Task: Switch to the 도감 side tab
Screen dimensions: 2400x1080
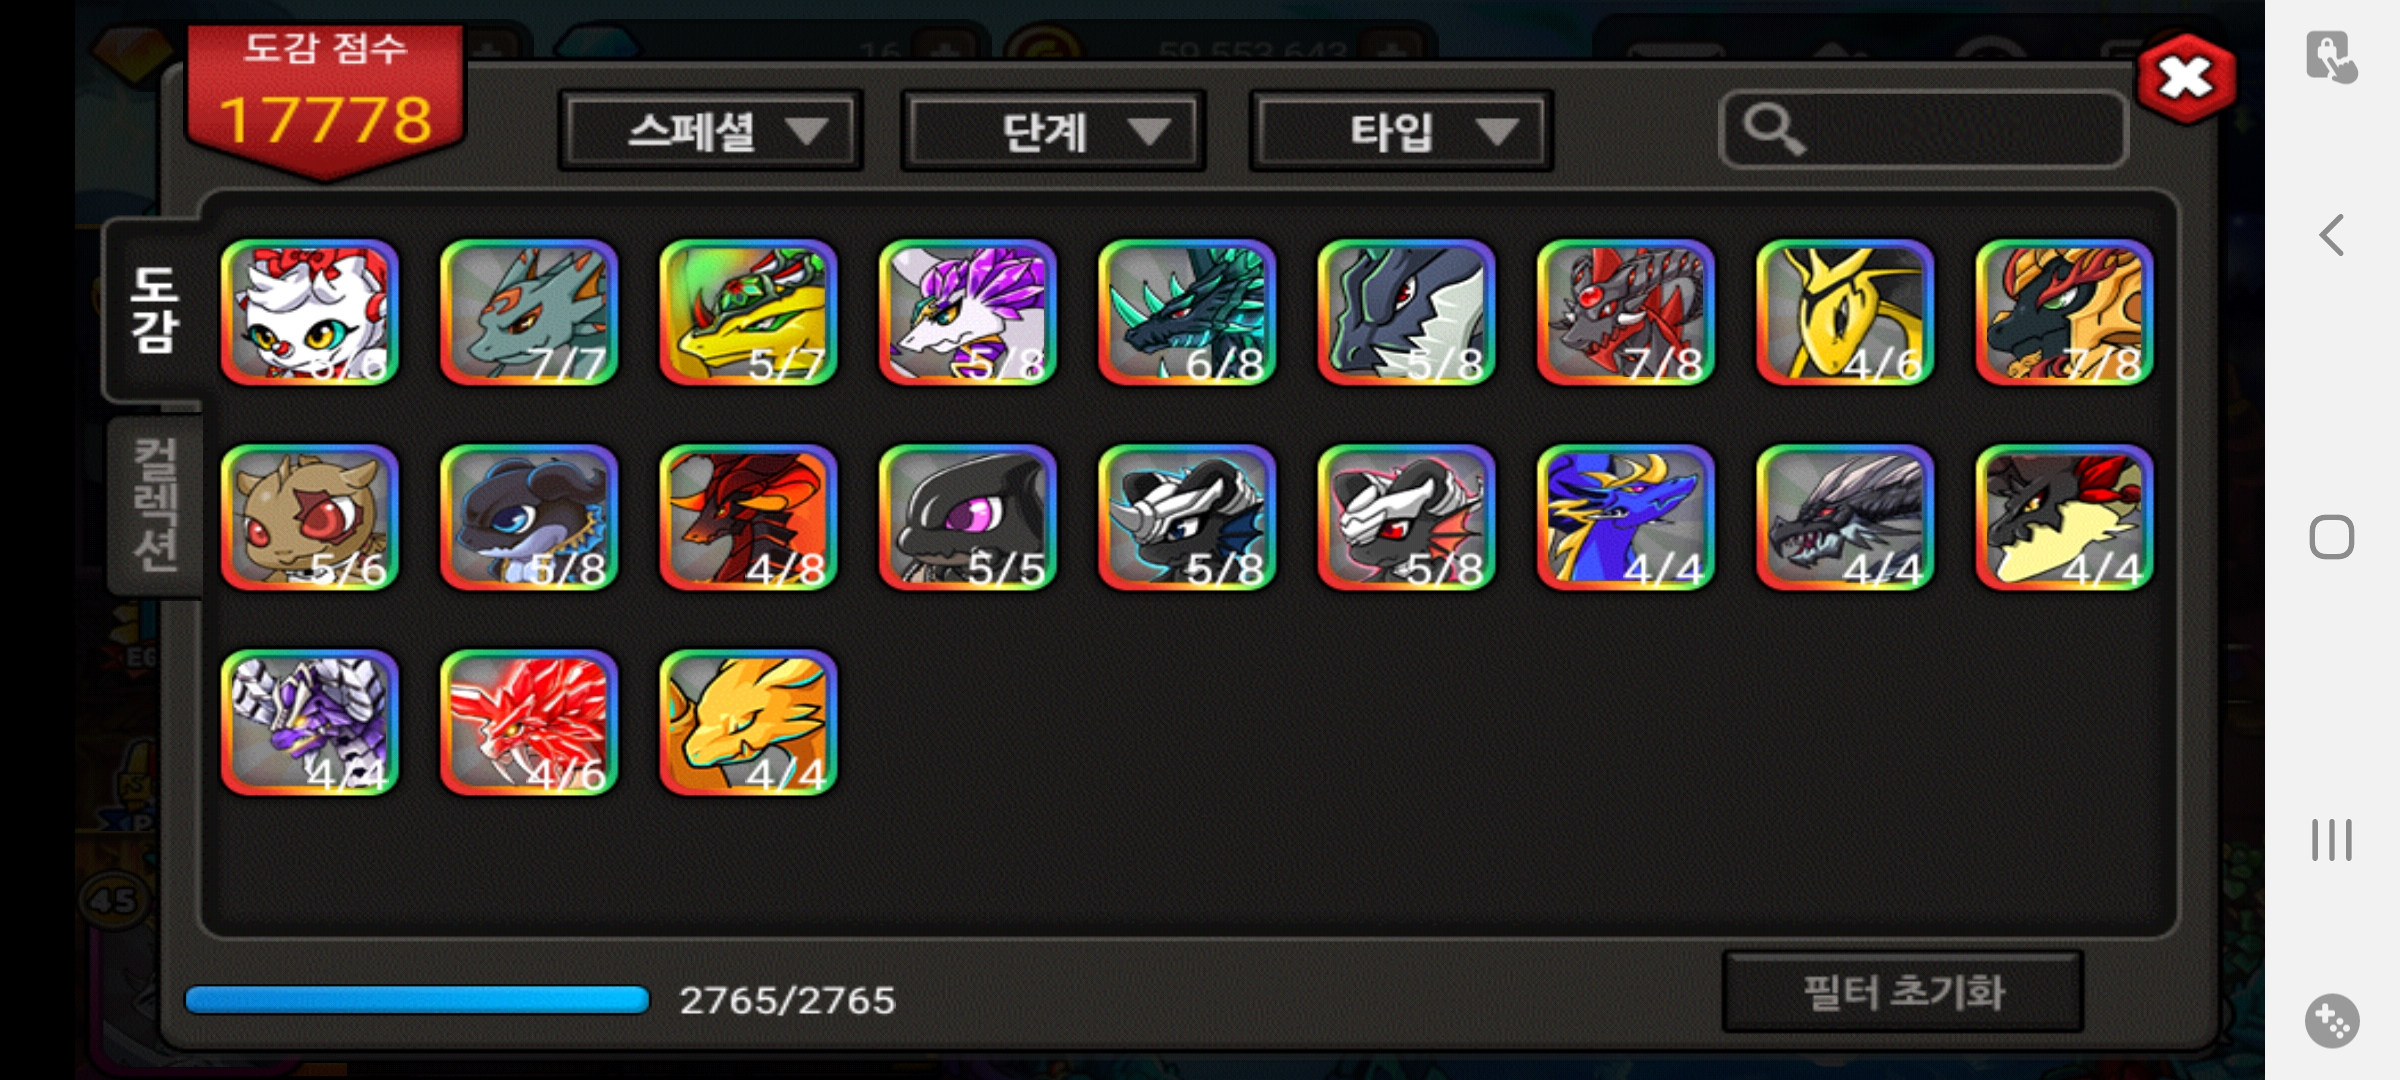Action: point(154,311)
